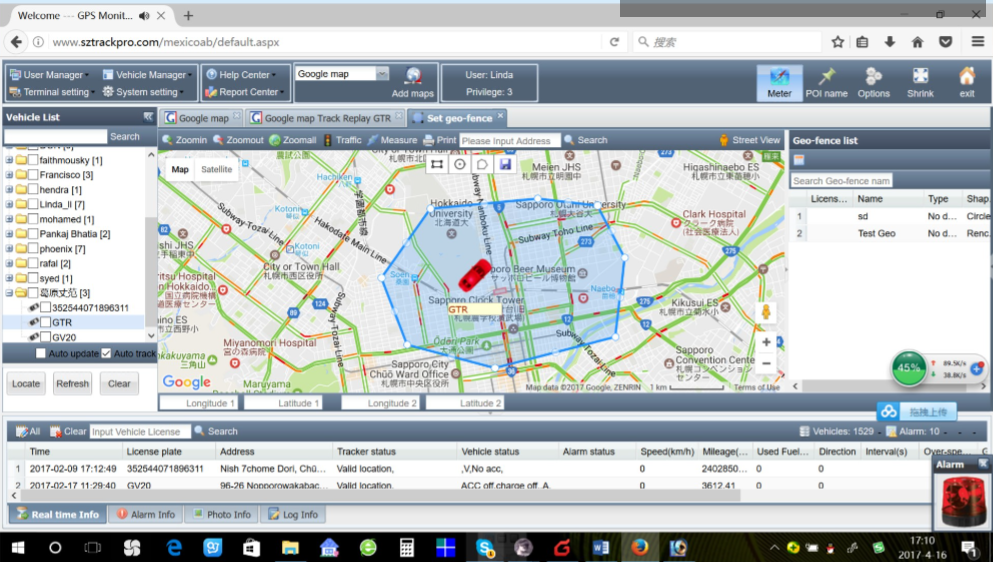Open Firefox from the taskbar

639,547
